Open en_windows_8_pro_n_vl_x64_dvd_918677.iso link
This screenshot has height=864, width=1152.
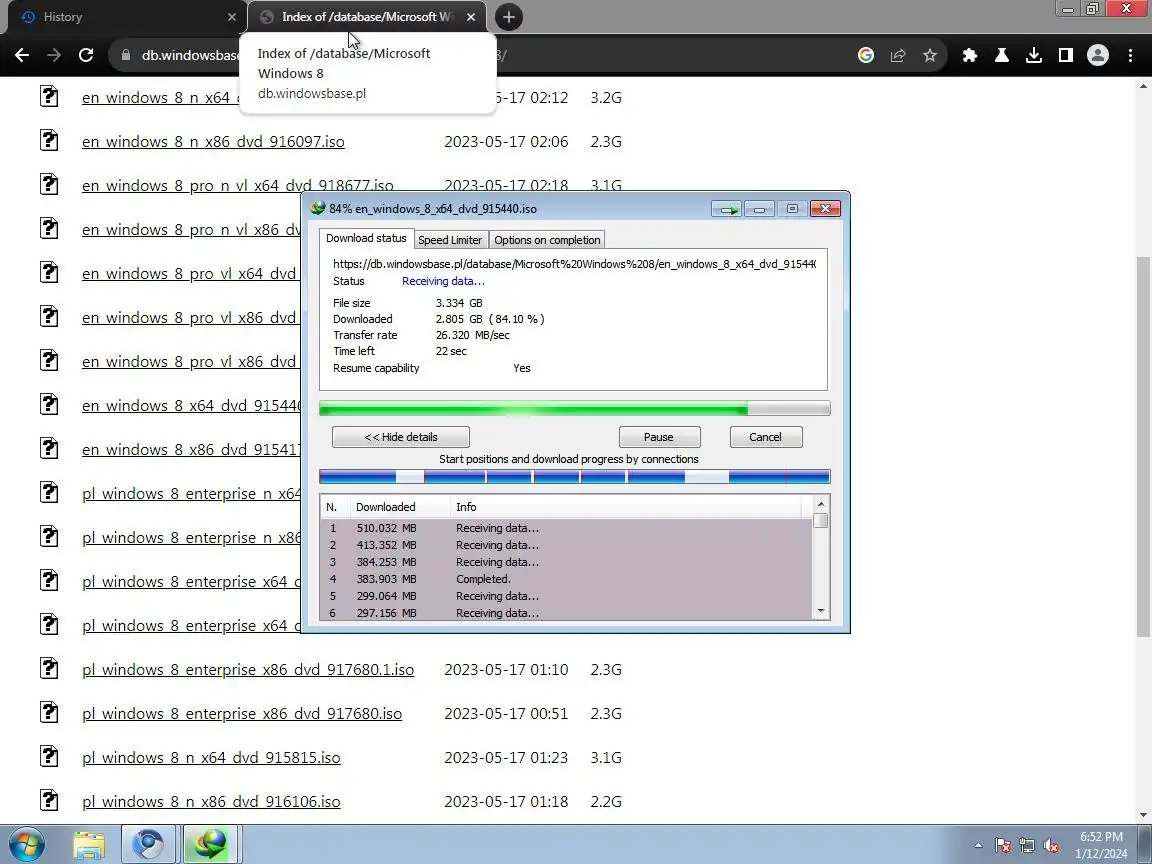point(237,185)
